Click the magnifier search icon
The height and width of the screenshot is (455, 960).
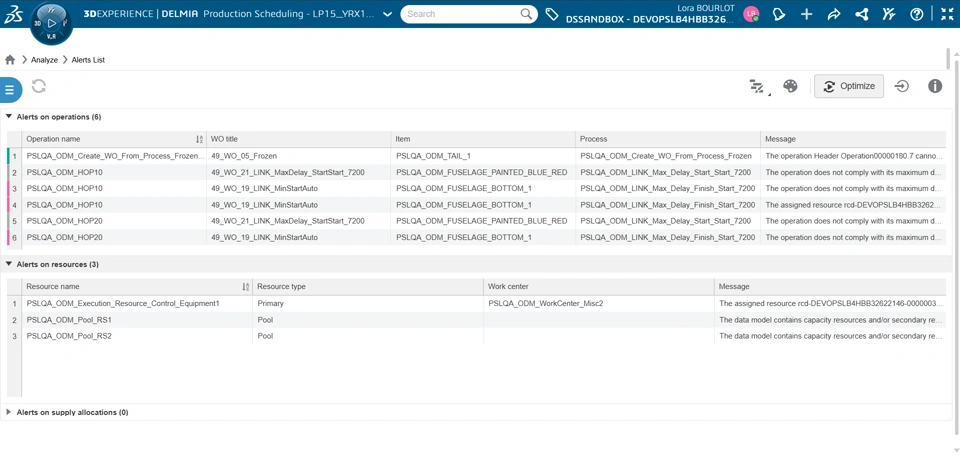point(527,14)
